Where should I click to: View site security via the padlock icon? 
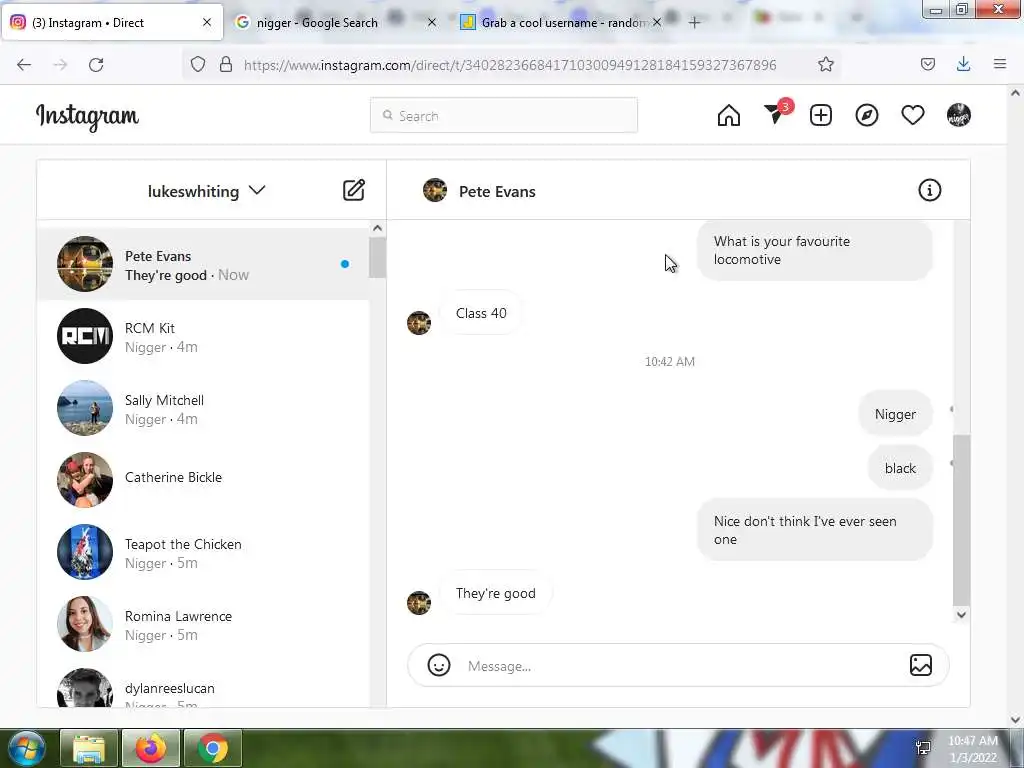pos(226,64)
